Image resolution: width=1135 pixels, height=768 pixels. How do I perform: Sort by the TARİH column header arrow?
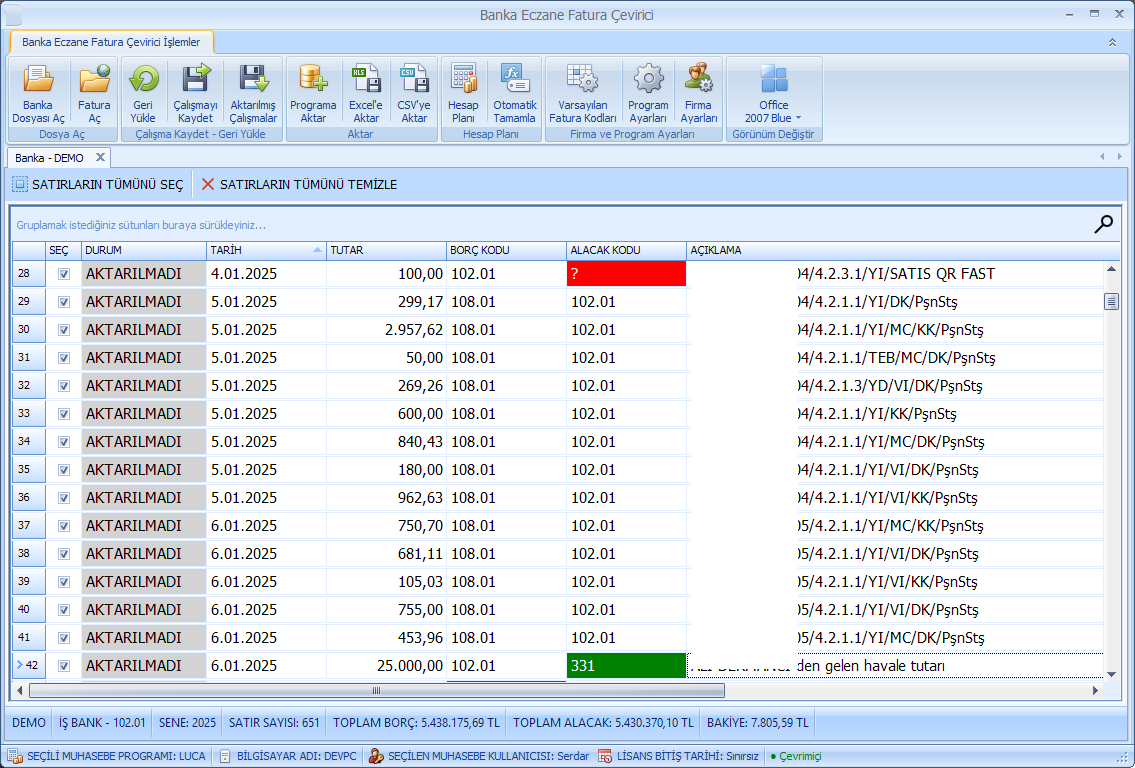click(x=317, y=250)
